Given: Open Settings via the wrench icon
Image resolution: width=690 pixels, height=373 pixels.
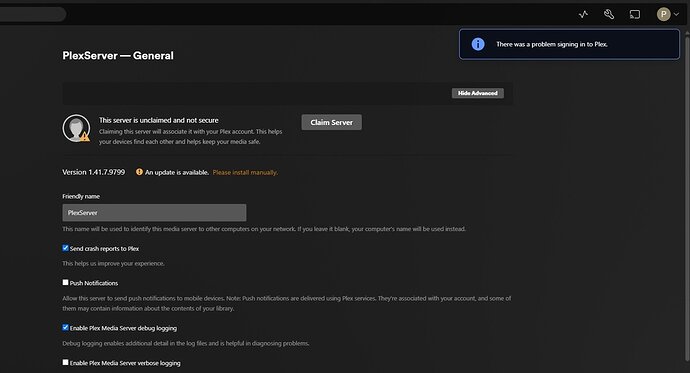Looking at the screenshot, I should coord(609,15).
